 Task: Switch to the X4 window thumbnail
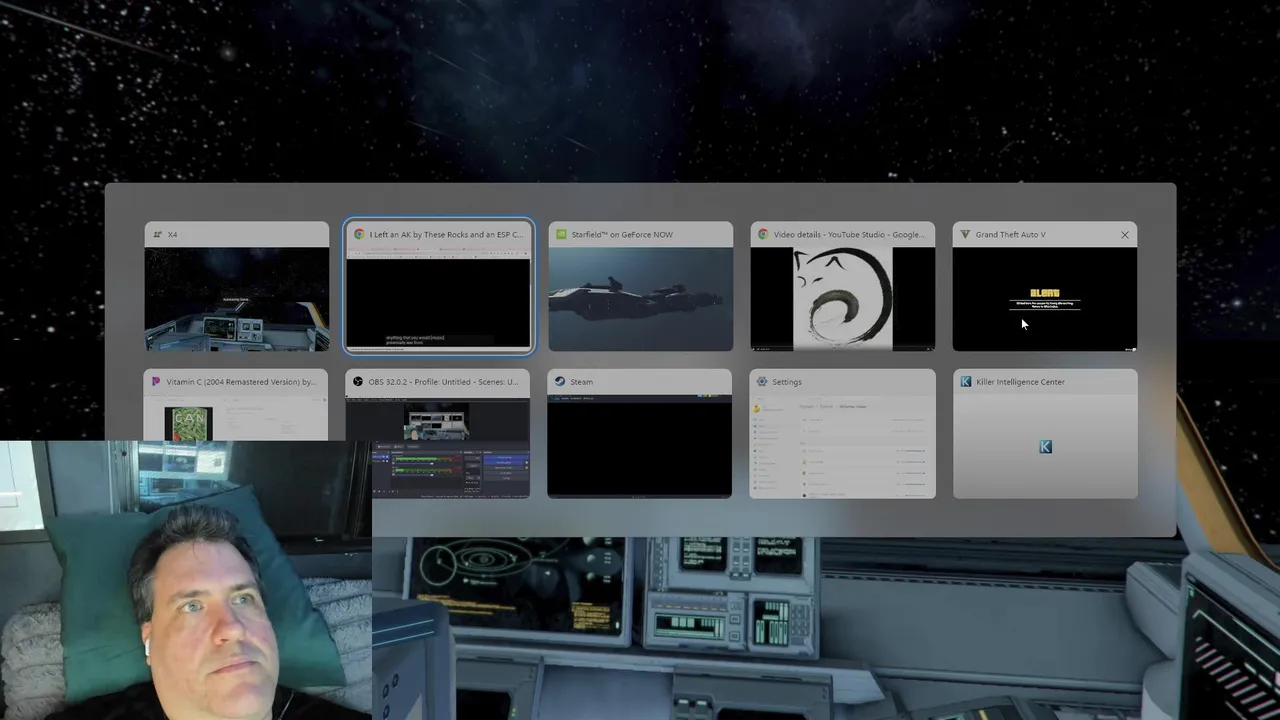[x=237, y=286]
